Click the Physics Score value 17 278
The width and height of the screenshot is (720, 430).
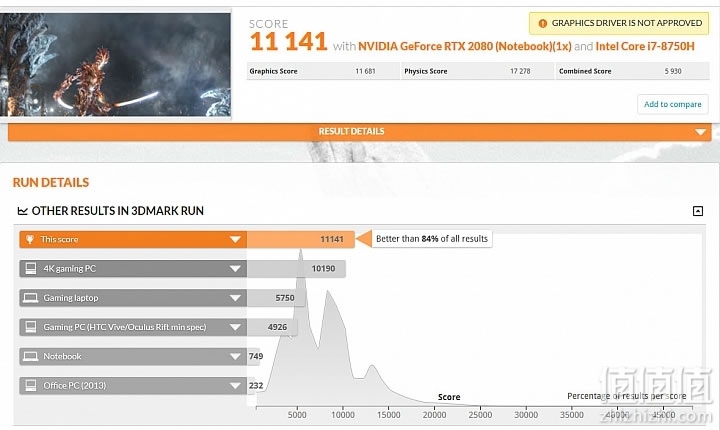click(x=520, y=71)
